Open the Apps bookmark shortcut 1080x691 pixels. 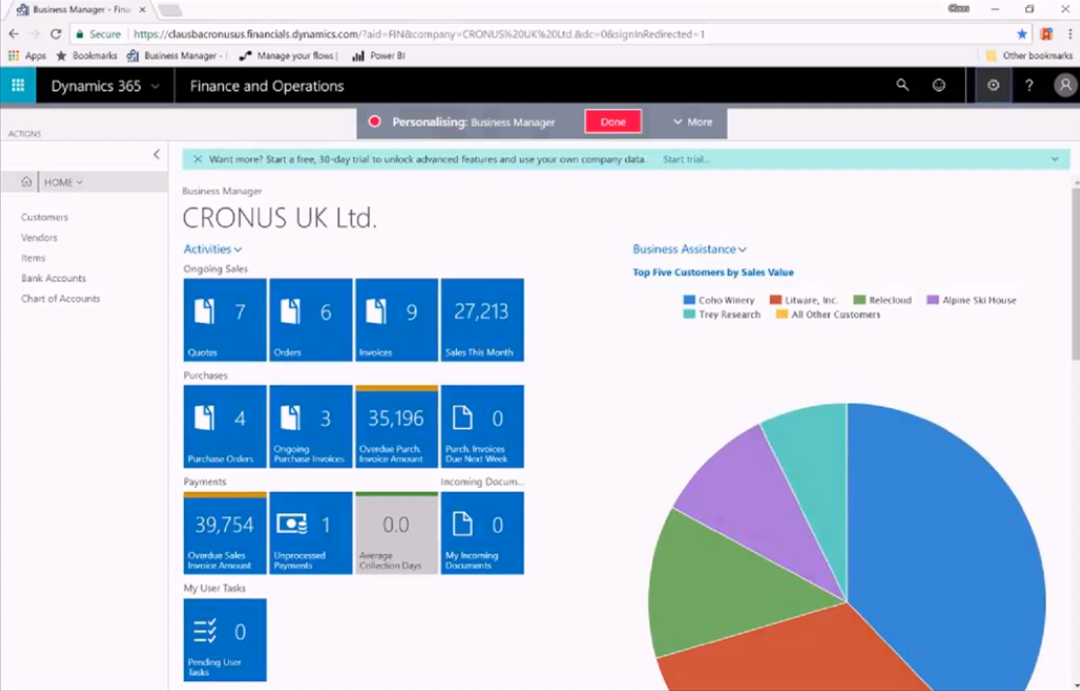(27, 56)
